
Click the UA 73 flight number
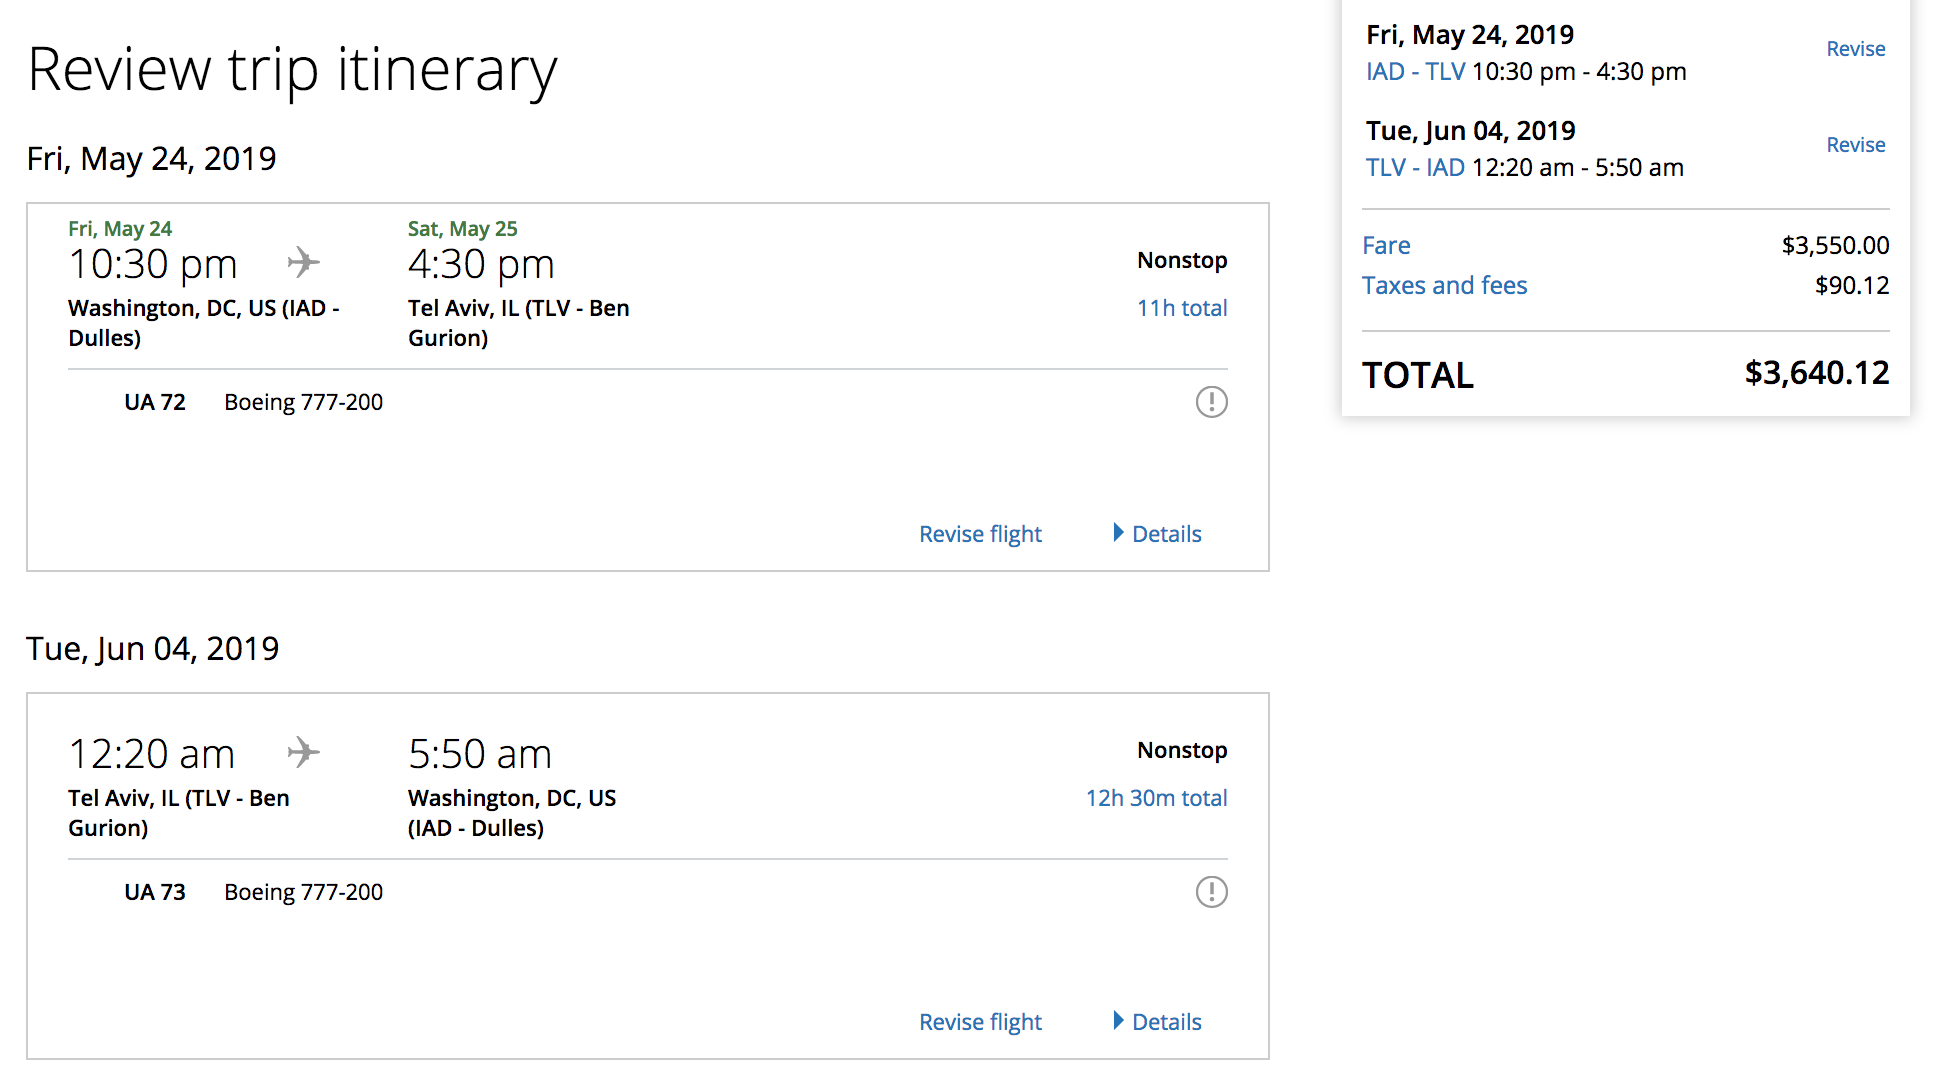155,892
